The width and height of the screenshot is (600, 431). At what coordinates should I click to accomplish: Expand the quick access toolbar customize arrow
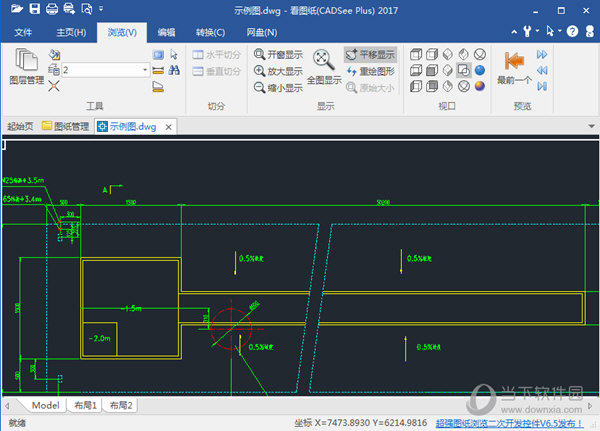(101, 8)
